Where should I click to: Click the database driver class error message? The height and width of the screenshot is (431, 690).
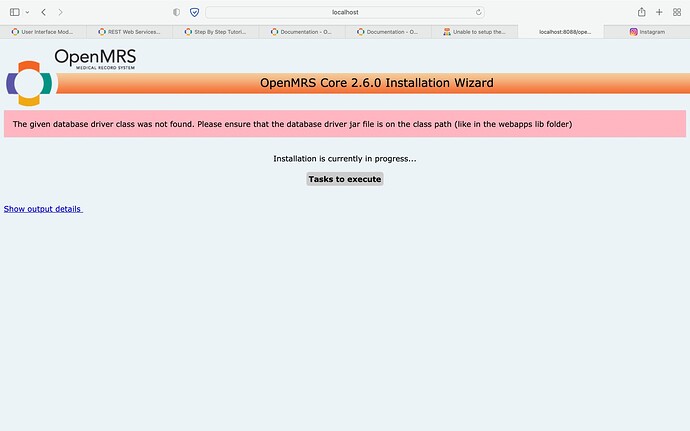(292, 124)
